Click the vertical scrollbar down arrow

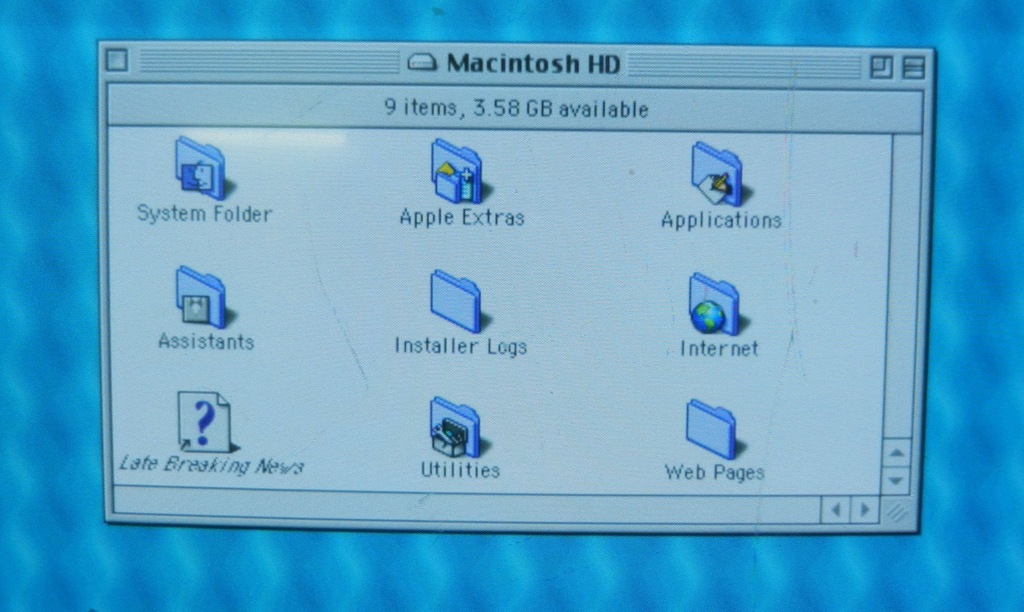click(x=896, y=481)
